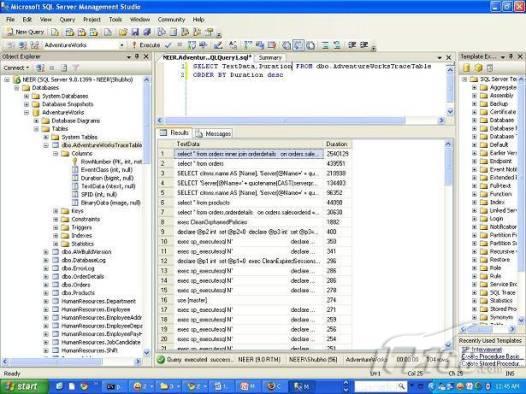Click the Windows start button

pos(23,387)
